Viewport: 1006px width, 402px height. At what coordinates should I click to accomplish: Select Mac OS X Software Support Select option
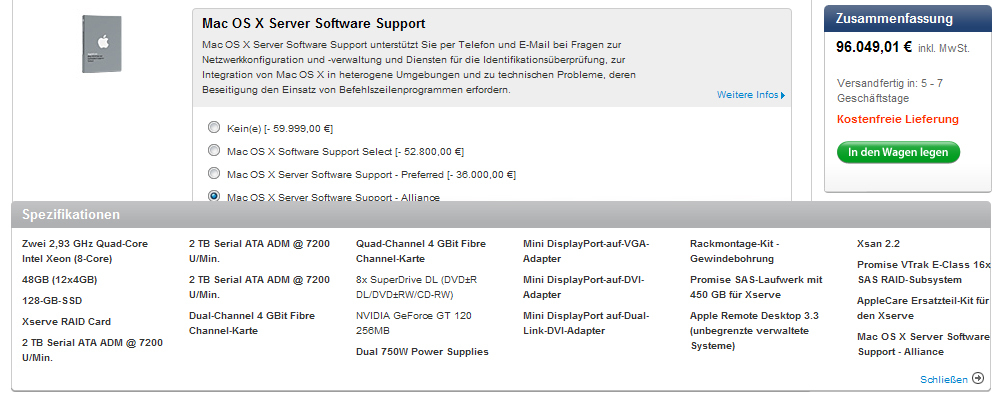click(x=214, y=150)
